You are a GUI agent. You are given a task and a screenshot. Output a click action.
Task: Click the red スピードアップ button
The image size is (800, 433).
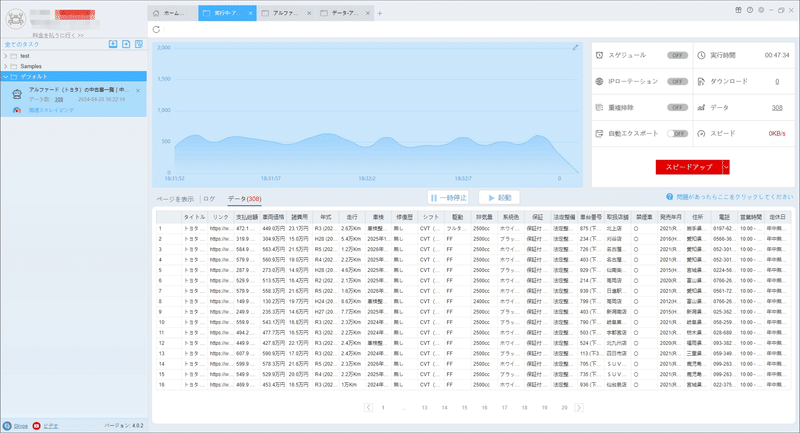[x=689, y=167]
